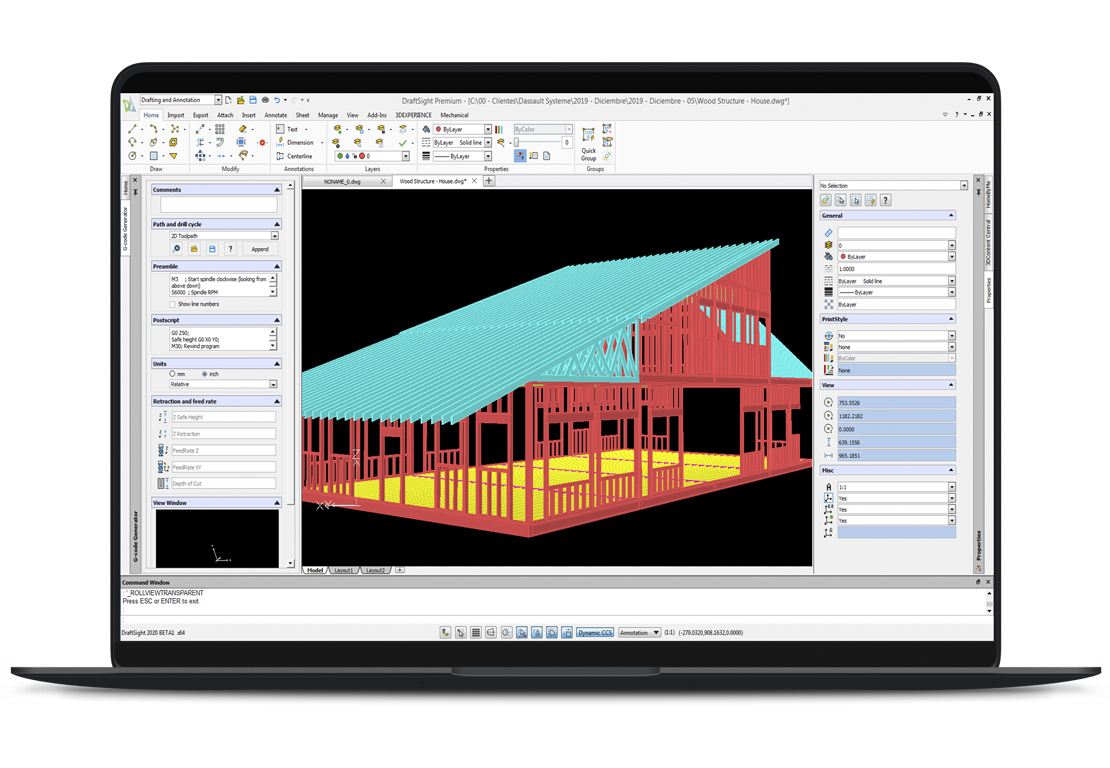Toggle Entity Snap in status bar
The width and height of the screenshot is (1110, 768).
click(x=522, y=632)
